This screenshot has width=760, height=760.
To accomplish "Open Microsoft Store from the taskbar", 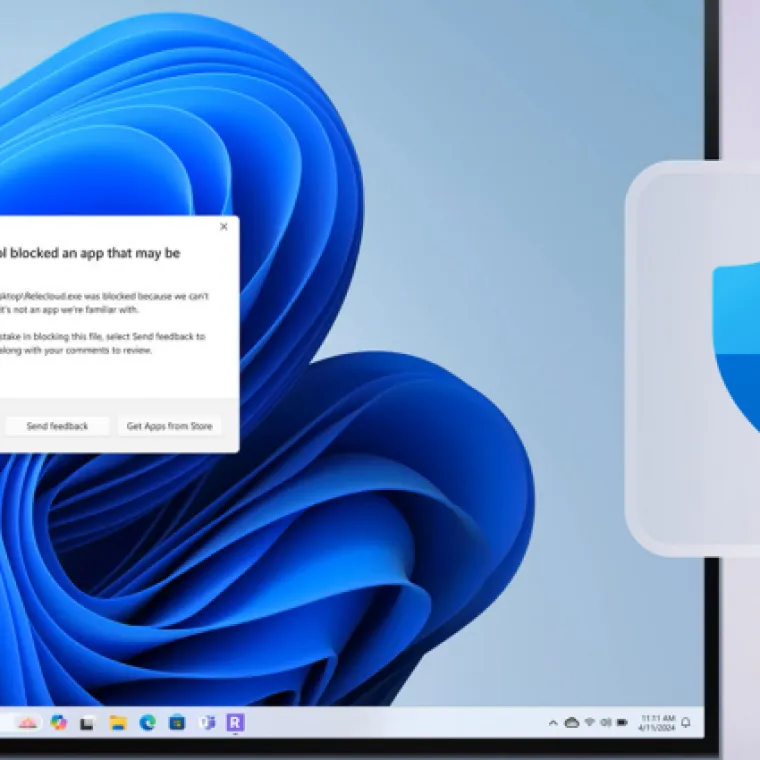I will [177, 723].
